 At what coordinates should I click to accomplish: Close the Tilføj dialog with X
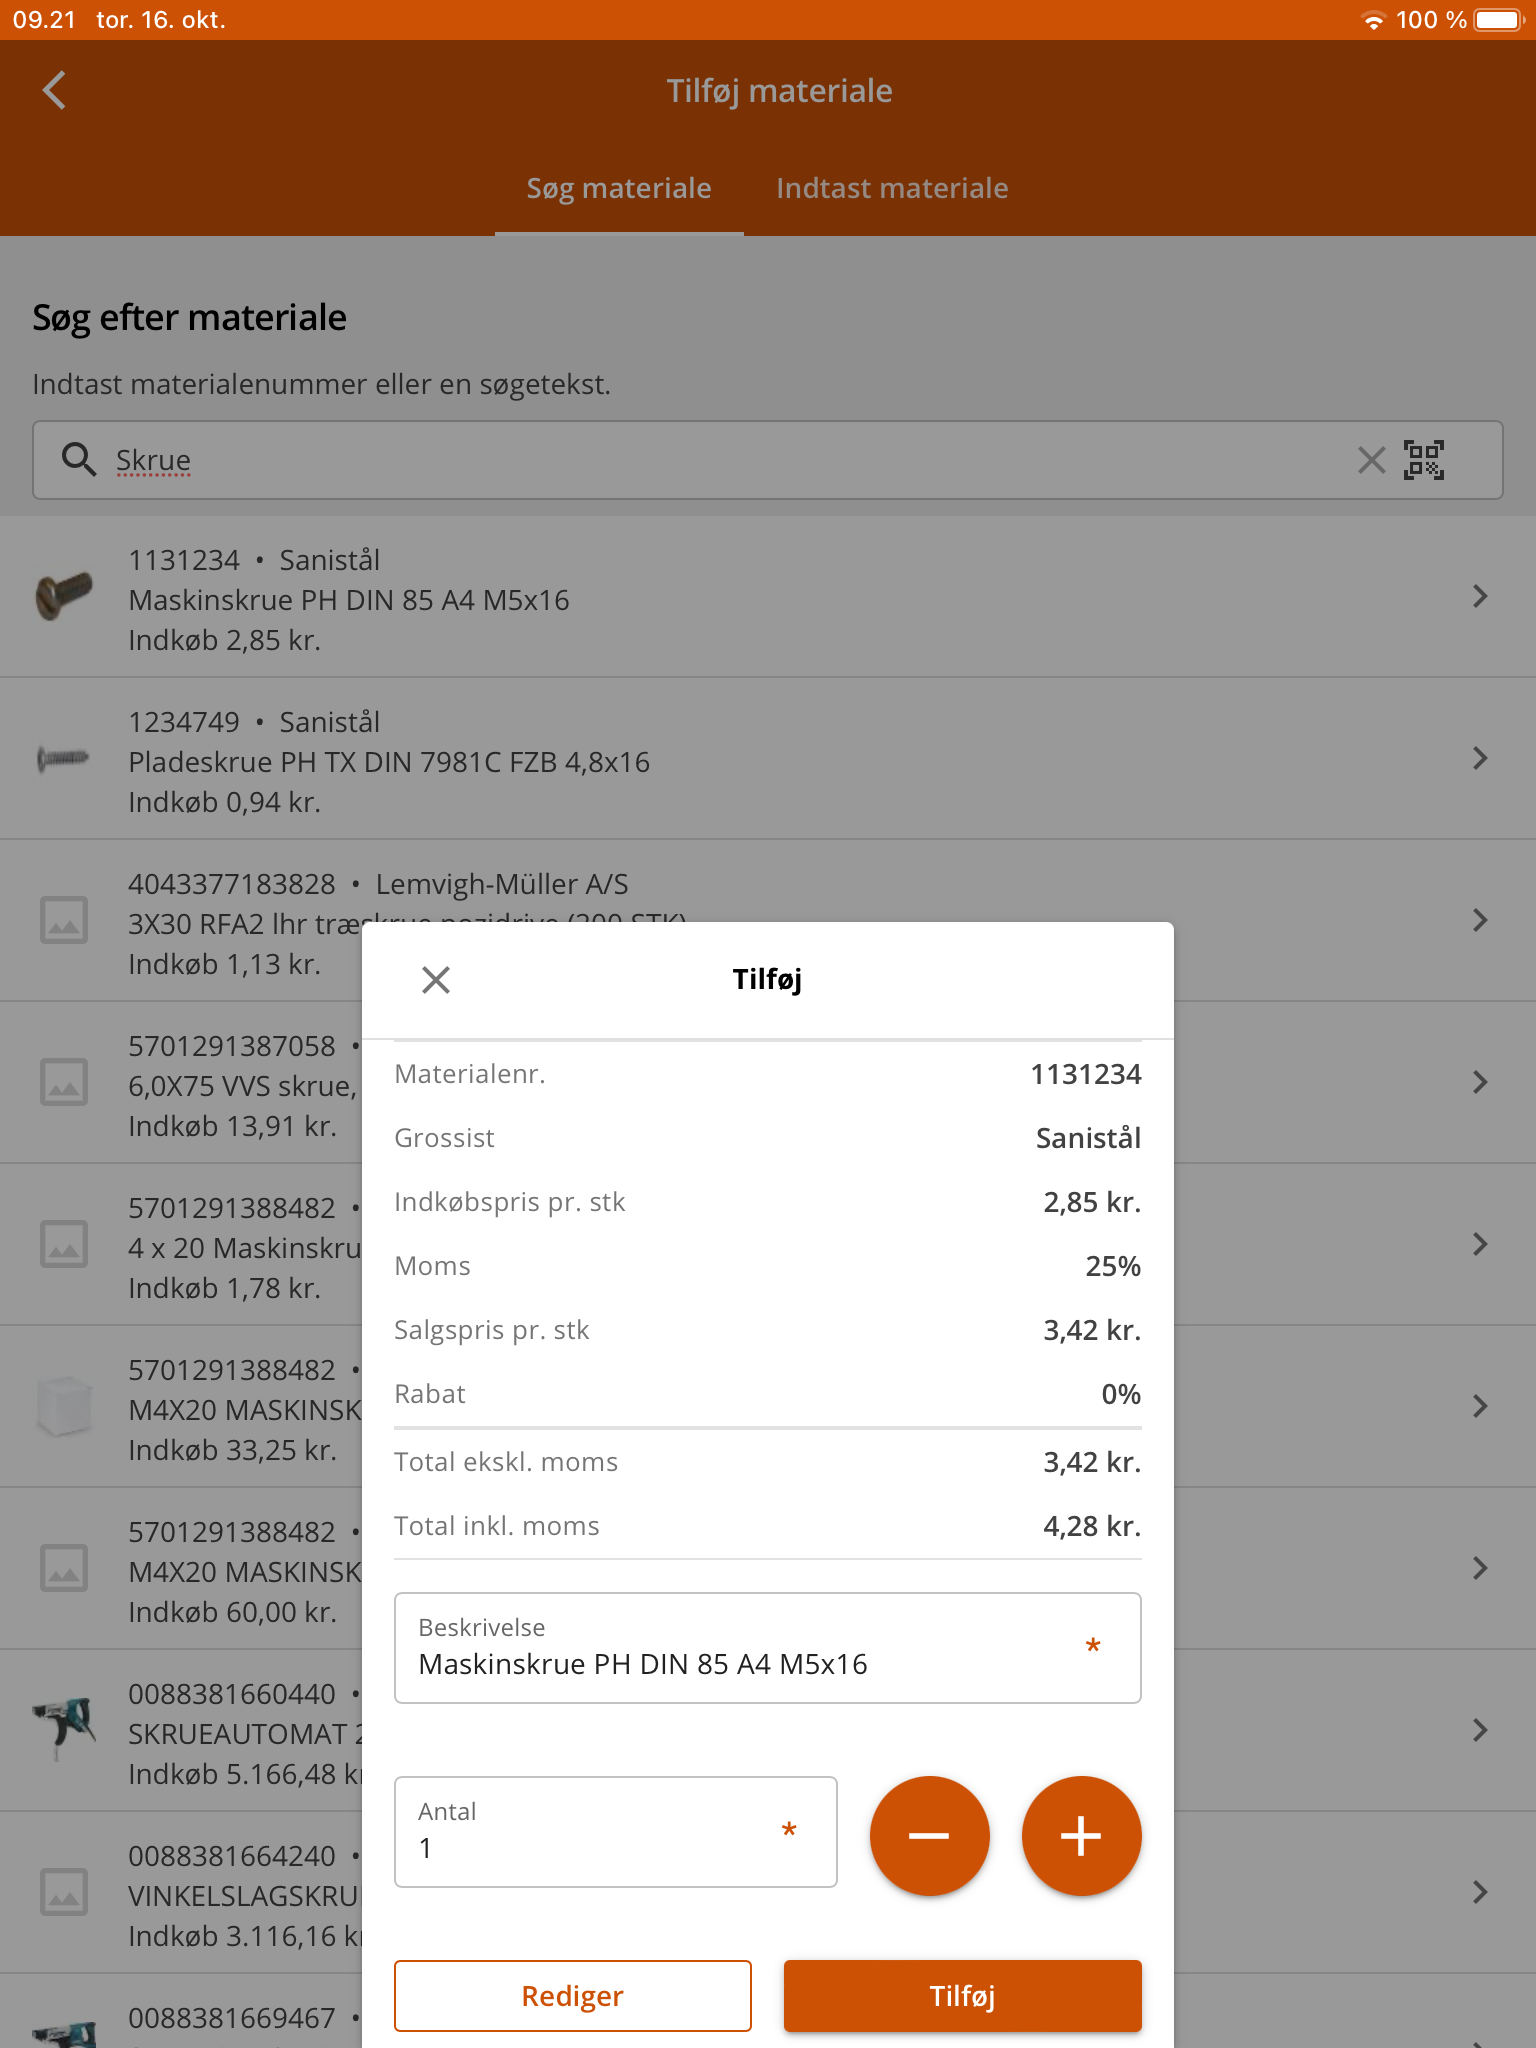pos(436,980)
